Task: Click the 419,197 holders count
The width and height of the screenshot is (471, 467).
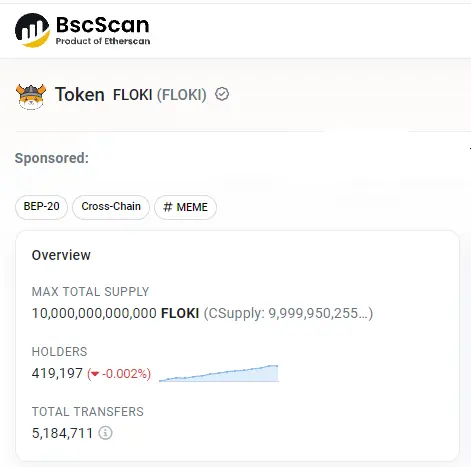Action: (x=57, y=373)
